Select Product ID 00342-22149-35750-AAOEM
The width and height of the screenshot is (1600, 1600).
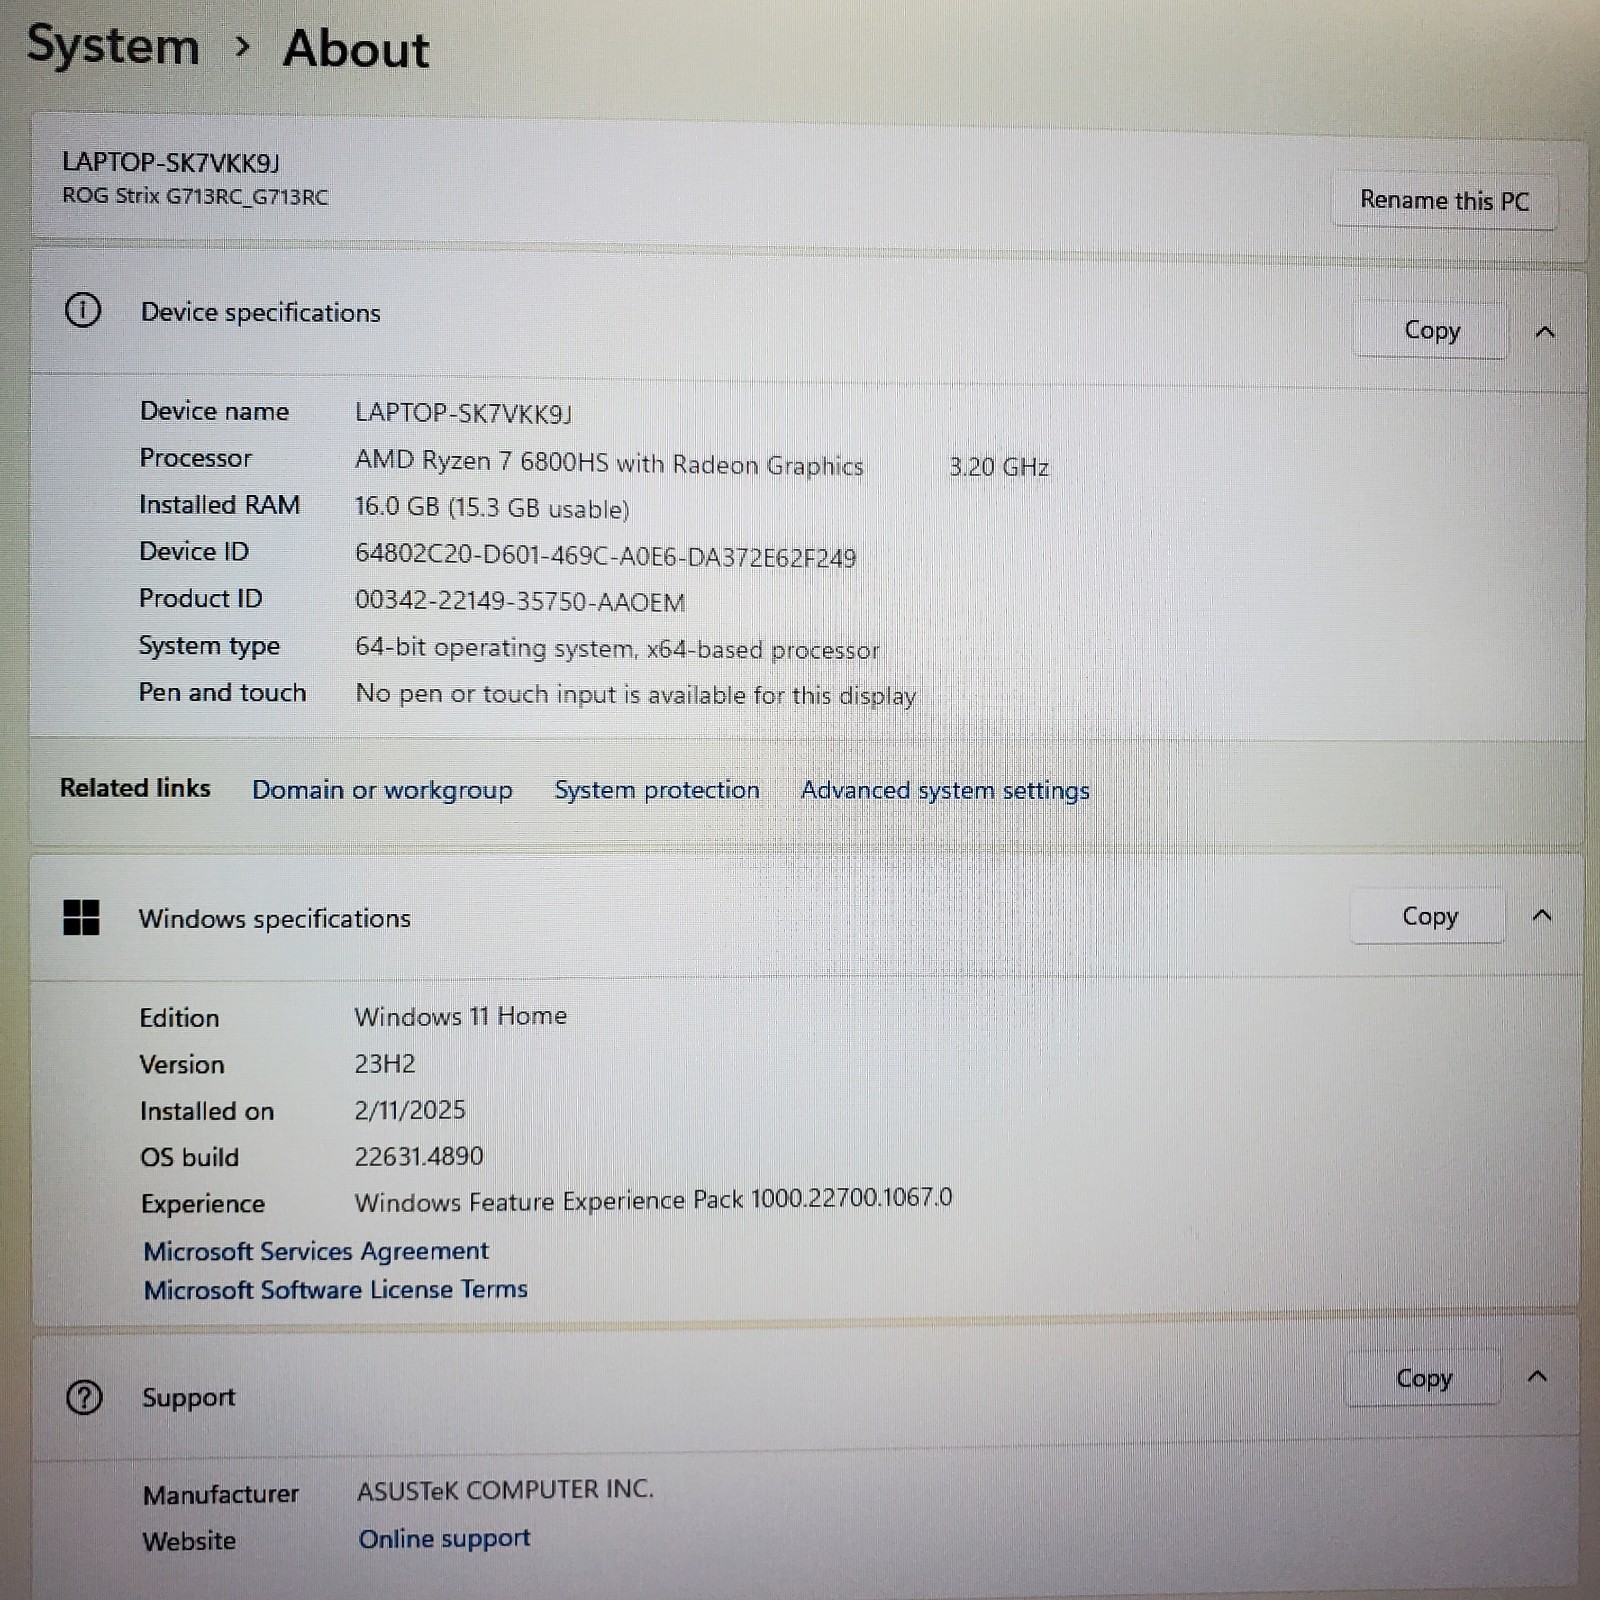tap(520, 602)
